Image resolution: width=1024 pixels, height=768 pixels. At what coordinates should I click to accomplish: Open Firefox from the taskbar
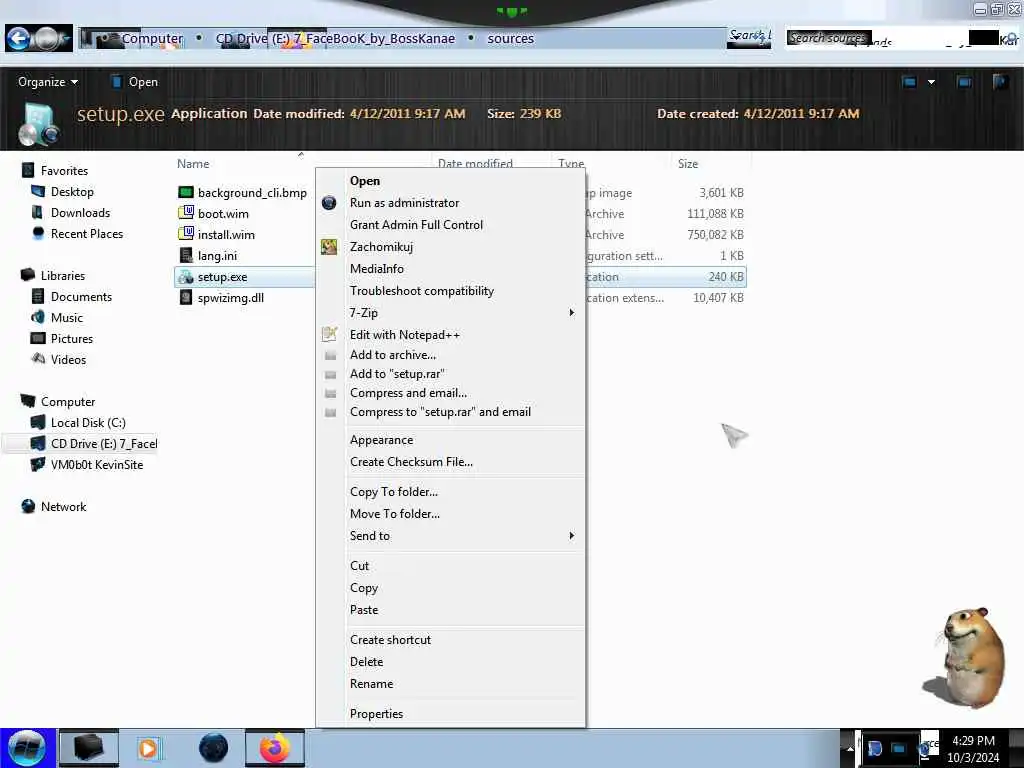(274, 748)
